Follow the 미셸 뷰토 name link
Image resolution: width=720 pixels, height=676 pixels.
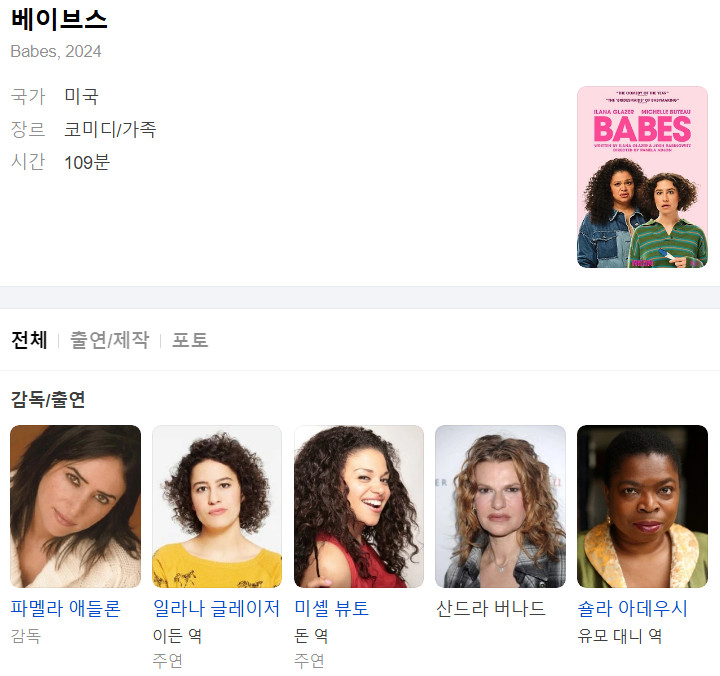(x=332, y=608)
